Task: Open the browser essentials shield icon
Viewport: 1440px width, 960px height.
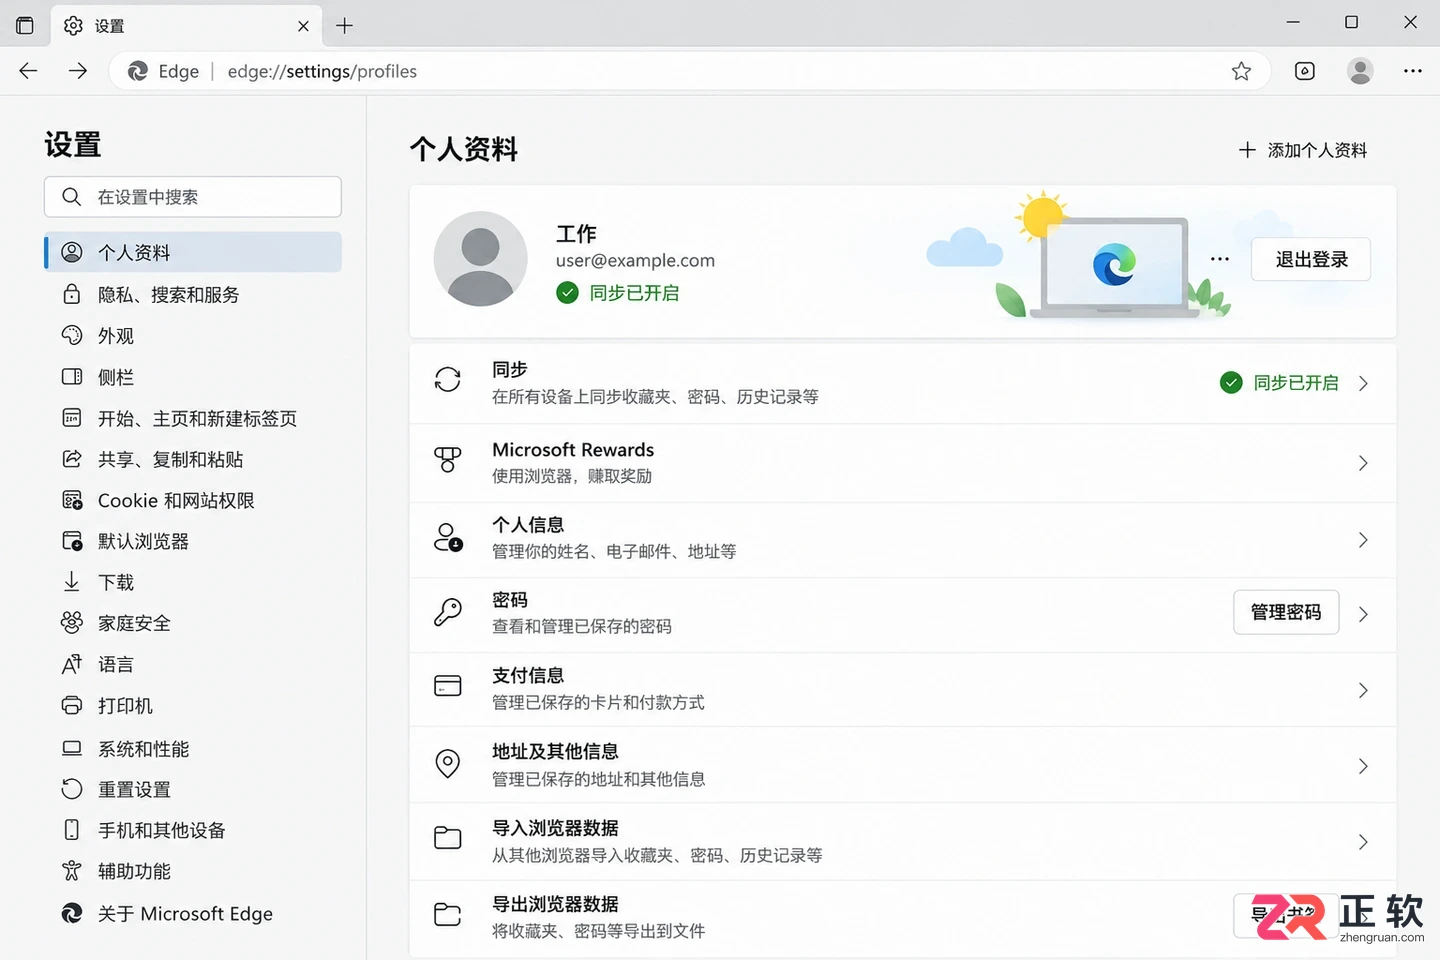Action: 1305,71
